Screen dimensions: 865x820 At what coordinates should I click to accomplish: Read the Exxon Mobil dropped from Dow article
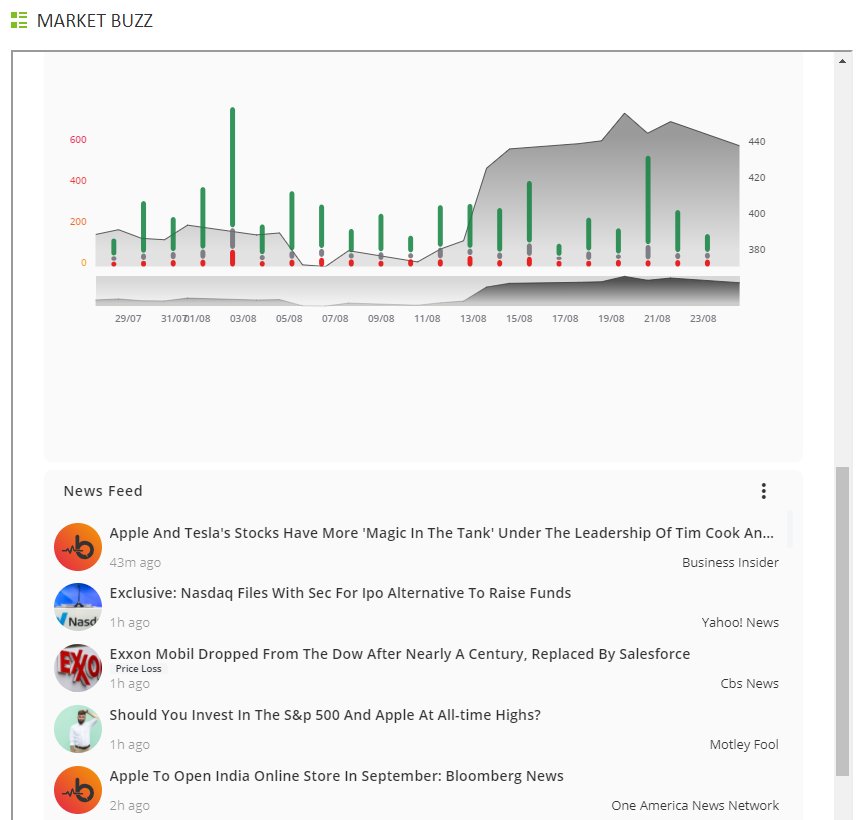(x=399, y=654)
